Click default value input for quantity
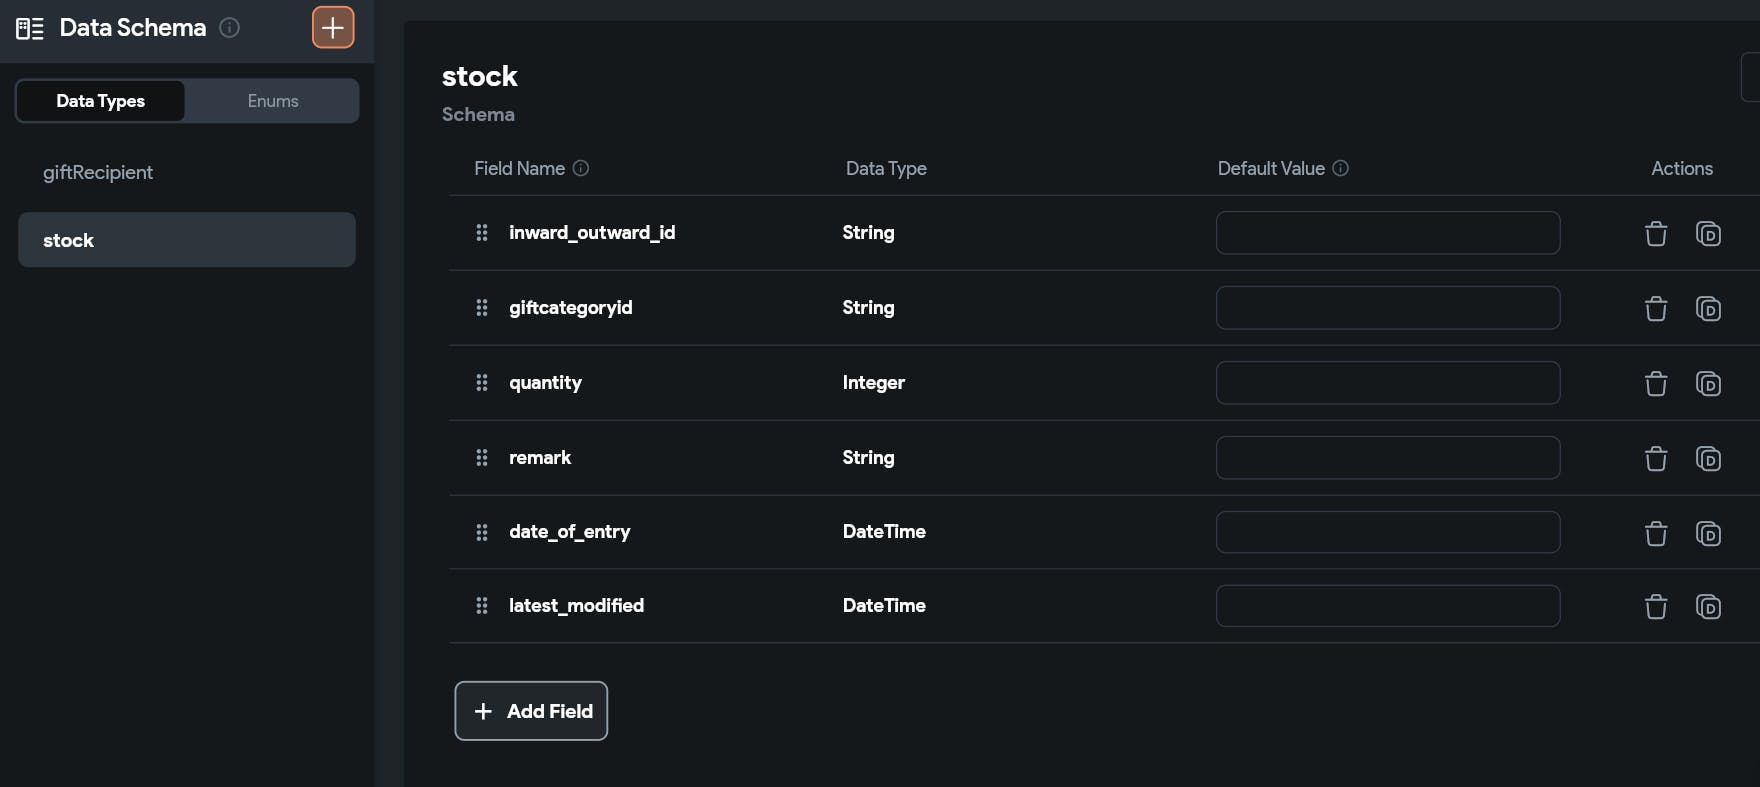Image resolution: width=1760 pixels, height=787 pixels. 1388,383
